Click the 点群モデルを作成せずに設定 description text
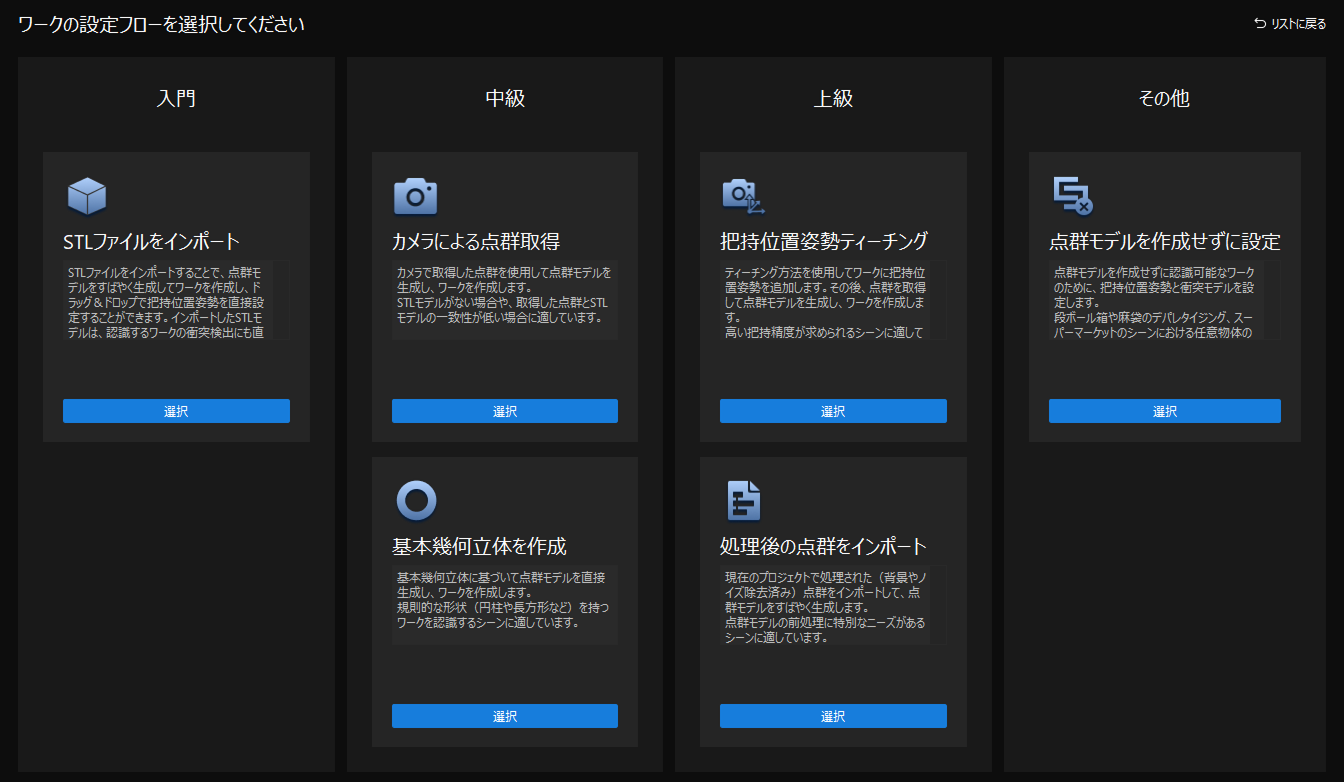 coord(1155,302)
